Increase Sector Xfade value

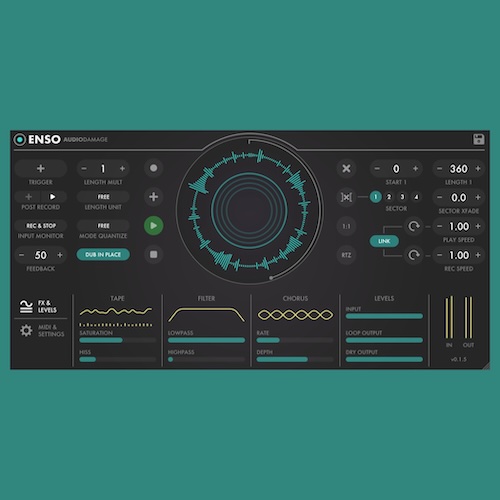(478, 197)
